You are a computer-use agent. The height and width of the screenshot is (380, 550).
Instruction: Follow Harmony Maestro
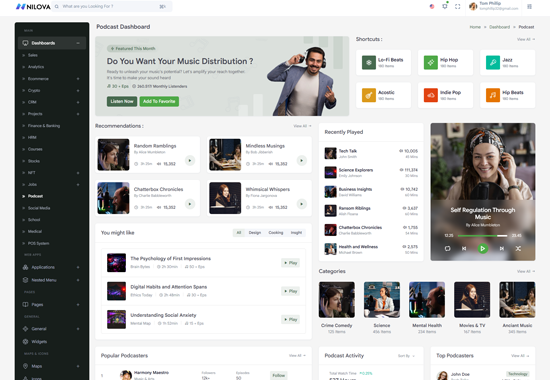pos(279,375)
